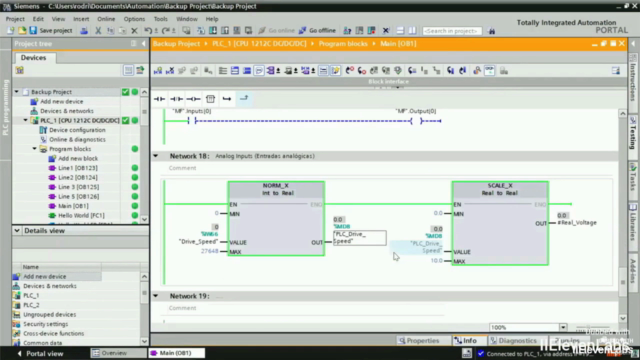The image size is (640, 360).
Task: Click the delete network icon
Action: 170,71
